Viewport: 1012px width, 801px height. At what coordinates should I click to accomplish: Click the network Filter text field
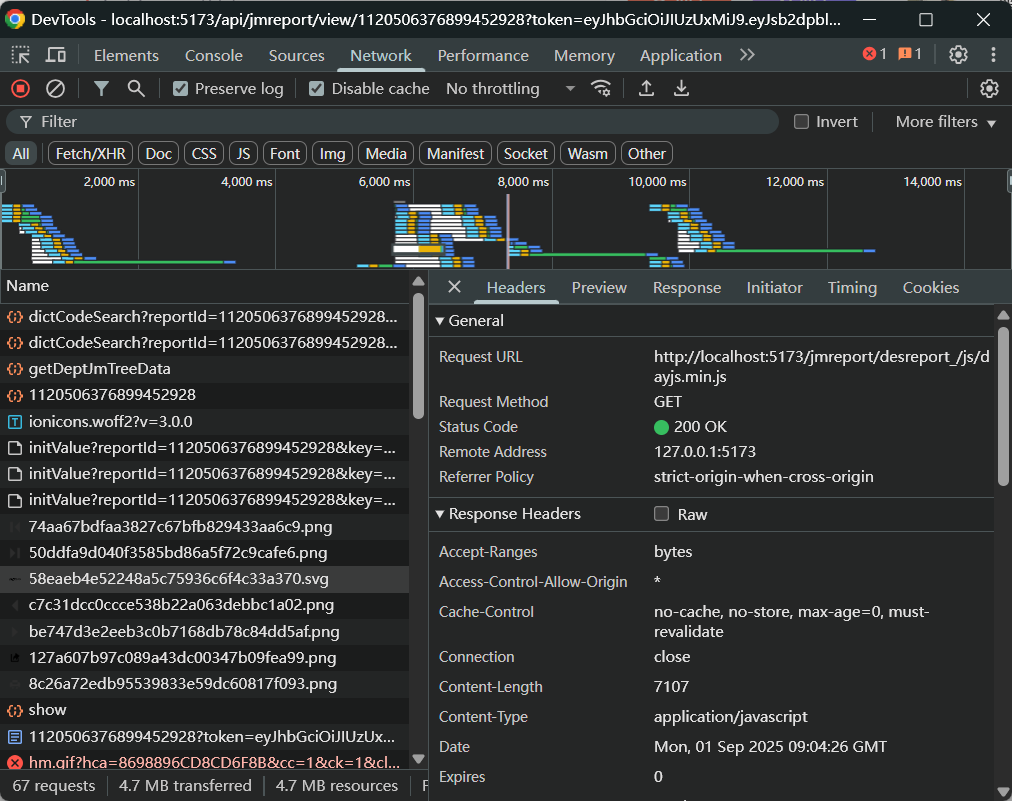tap(392, 121)
